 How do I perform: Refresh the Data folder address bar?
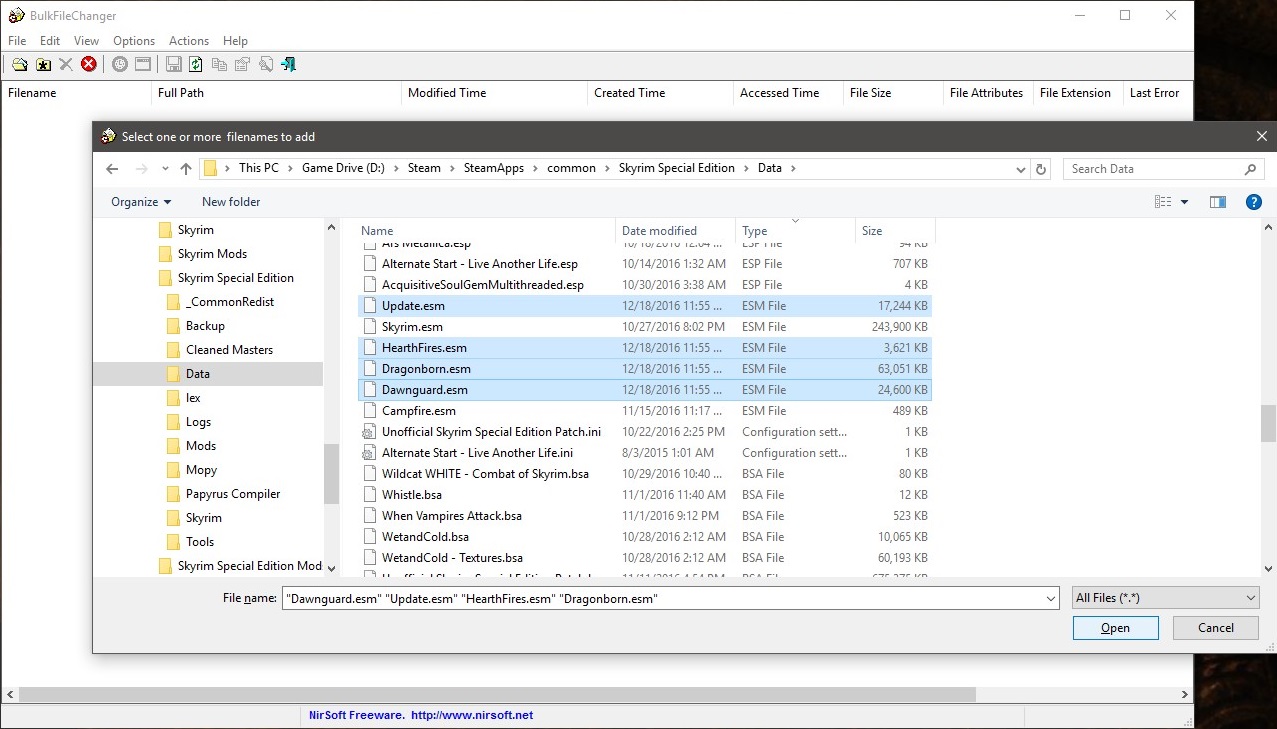coord(1041,169)
